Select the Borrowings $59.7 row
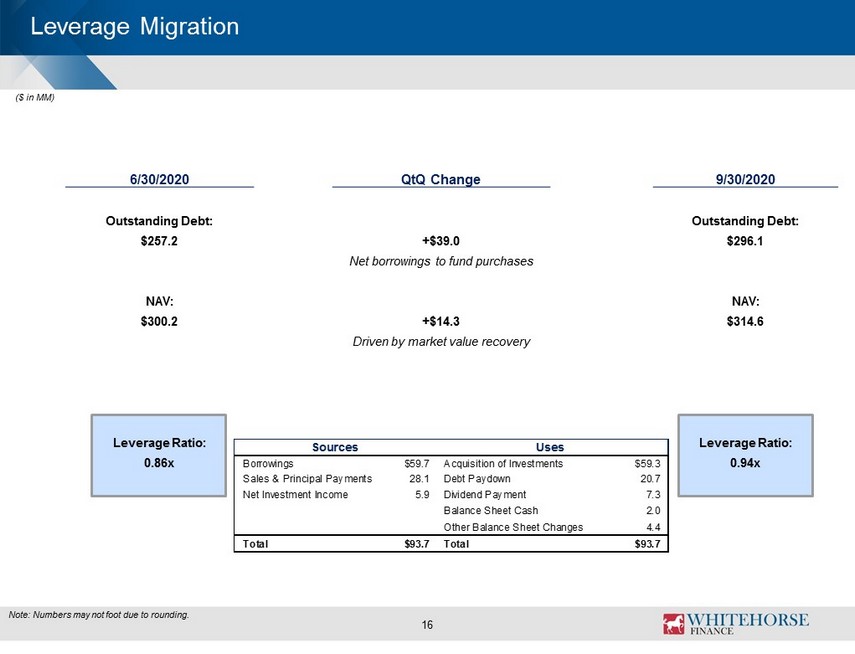The height and width of the screenshot is (654, 855). (336, 464)
